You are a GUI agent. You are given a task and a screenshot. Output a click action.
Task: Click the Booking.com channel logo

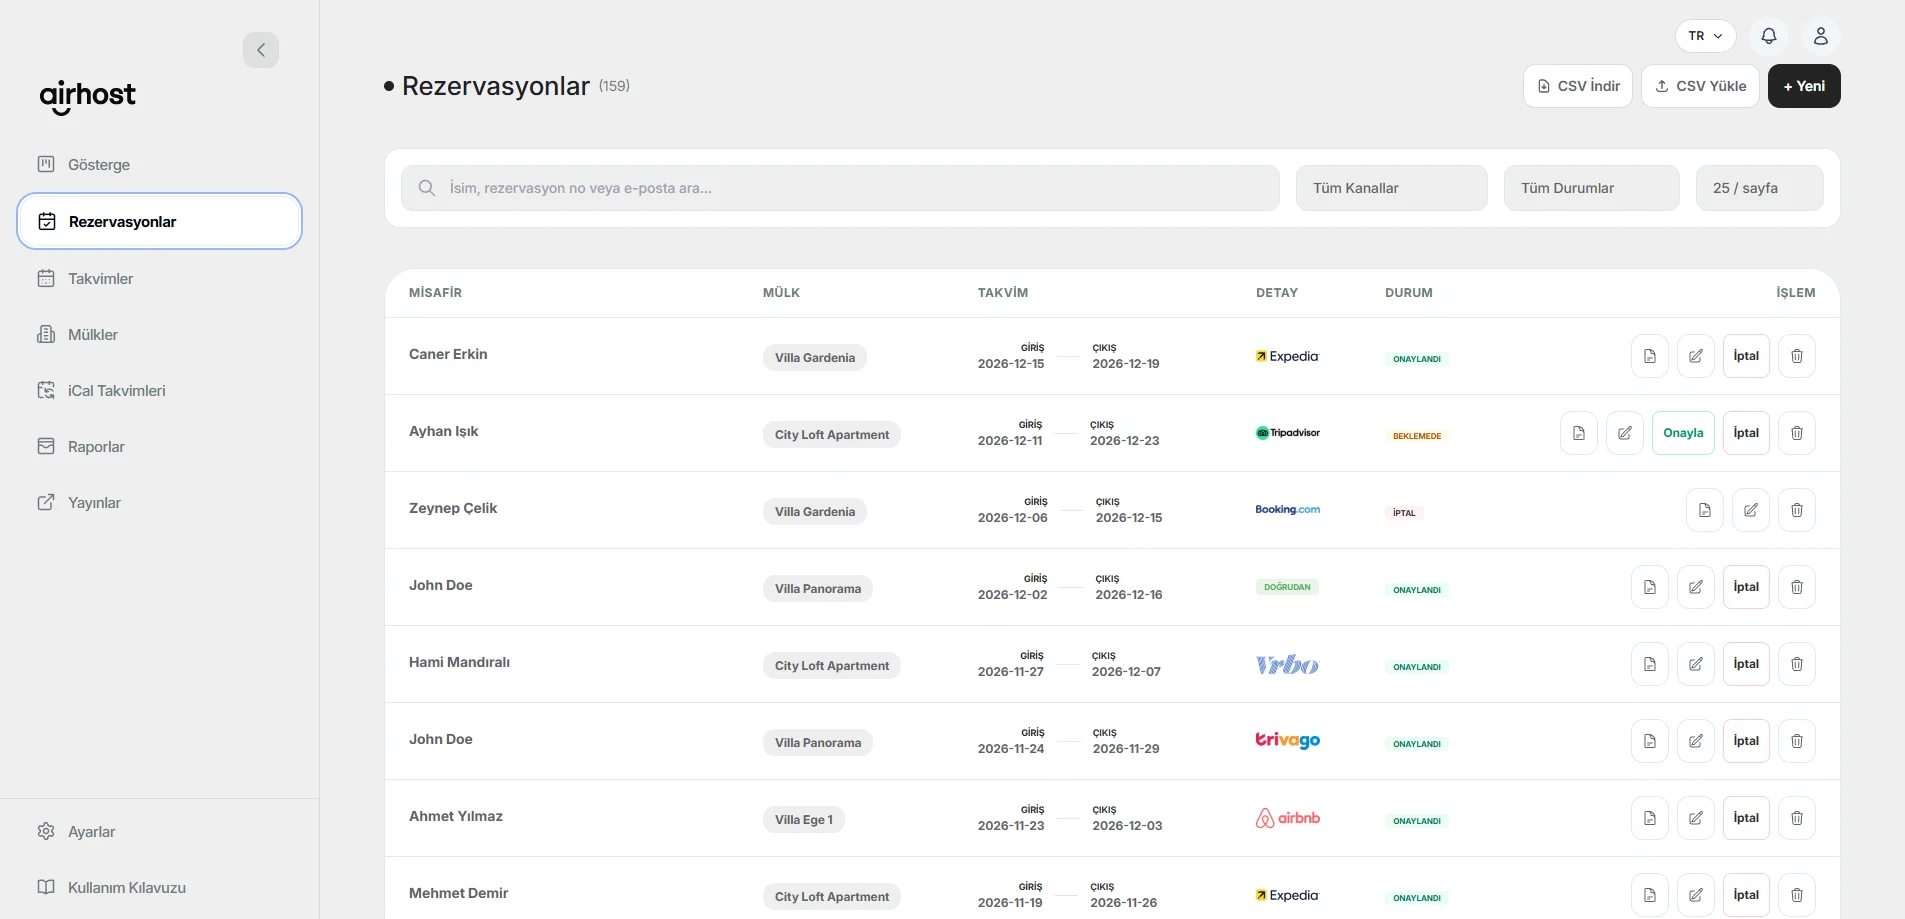1288,510
